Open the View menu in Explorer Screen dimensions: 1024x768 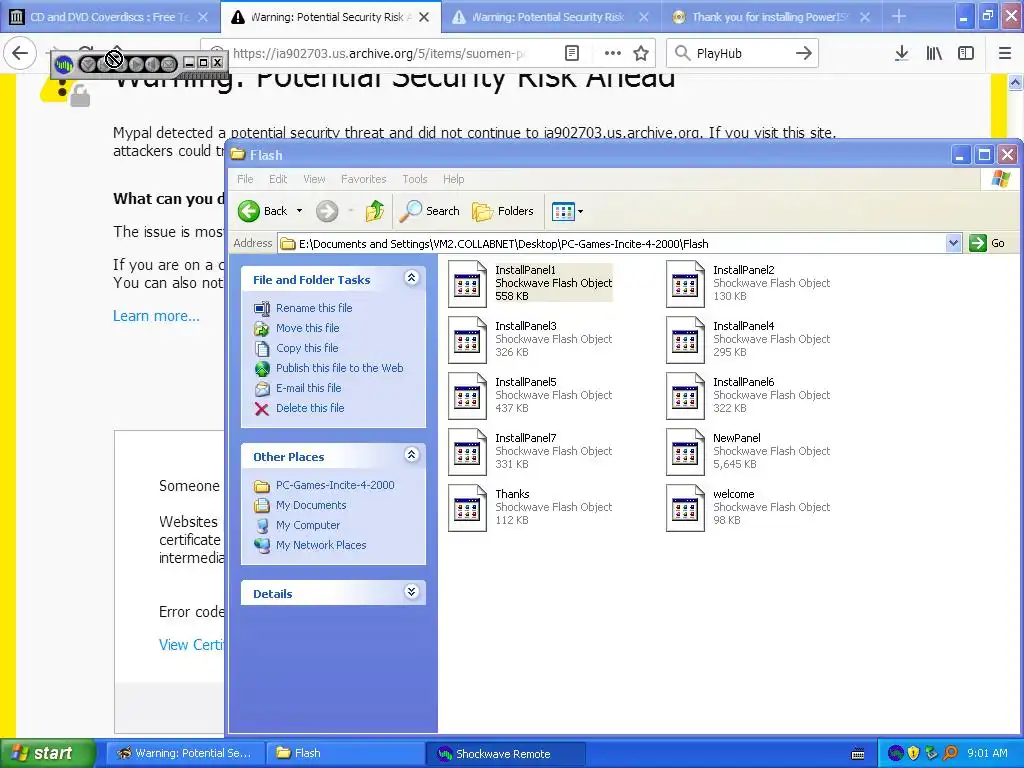pos(314,179)
